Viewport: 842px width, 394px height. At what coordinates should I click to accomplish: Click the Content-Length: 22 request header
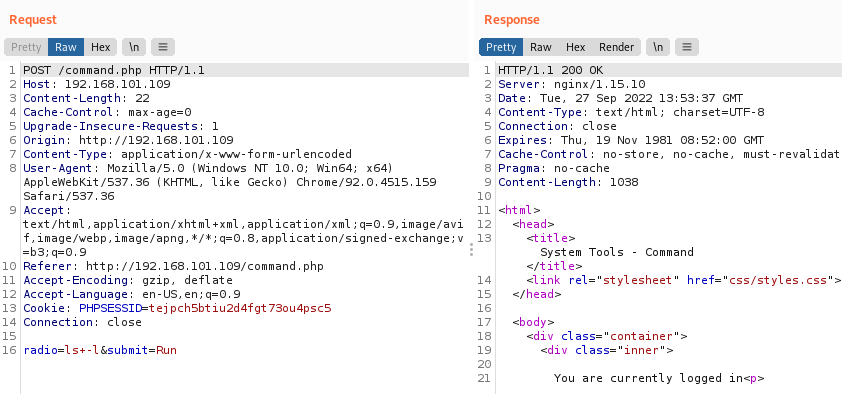point(86,98)
